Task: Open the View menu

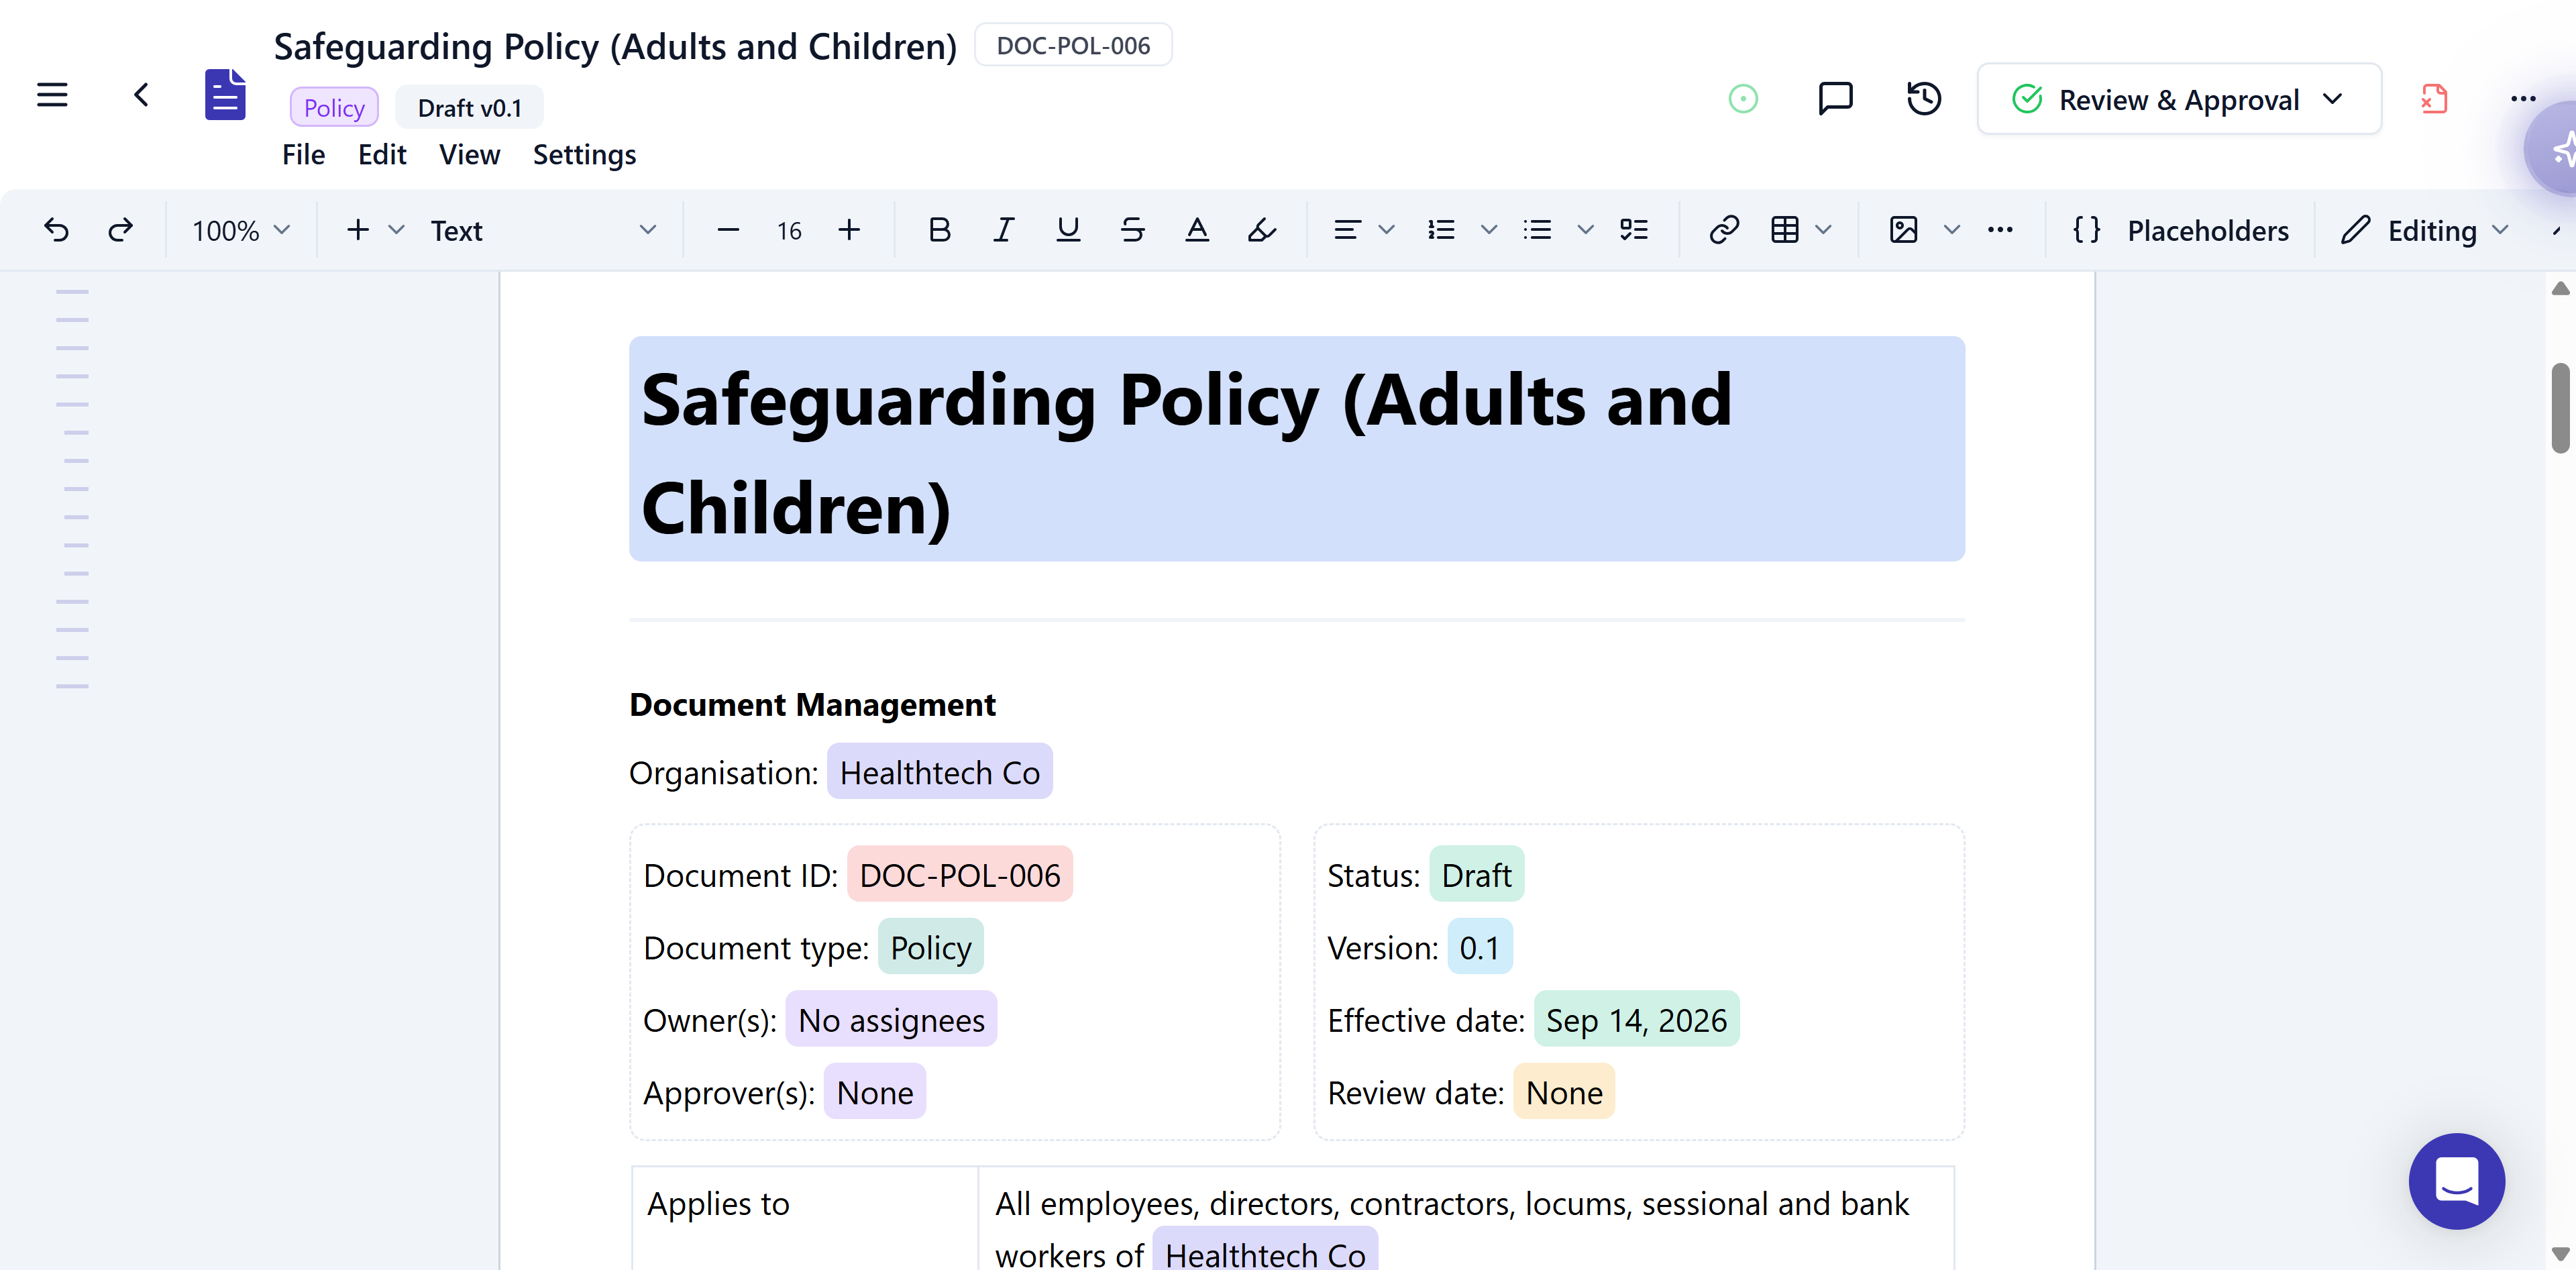Action: click(x=469, y=154)
